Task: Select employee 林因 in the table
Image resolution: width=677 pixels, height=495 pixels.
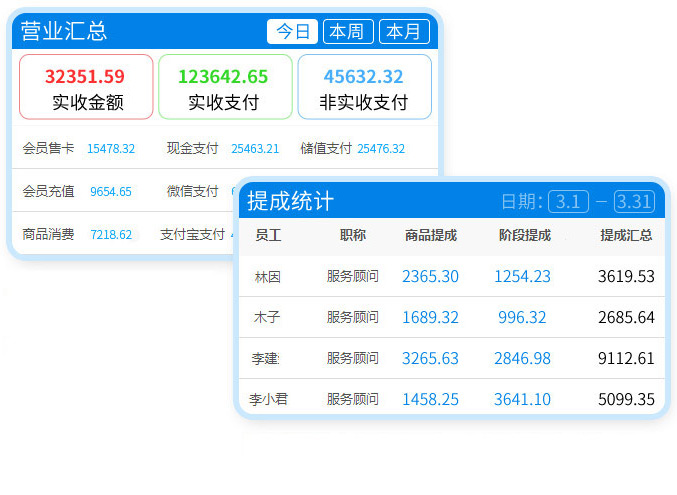Action: (268, 277)
